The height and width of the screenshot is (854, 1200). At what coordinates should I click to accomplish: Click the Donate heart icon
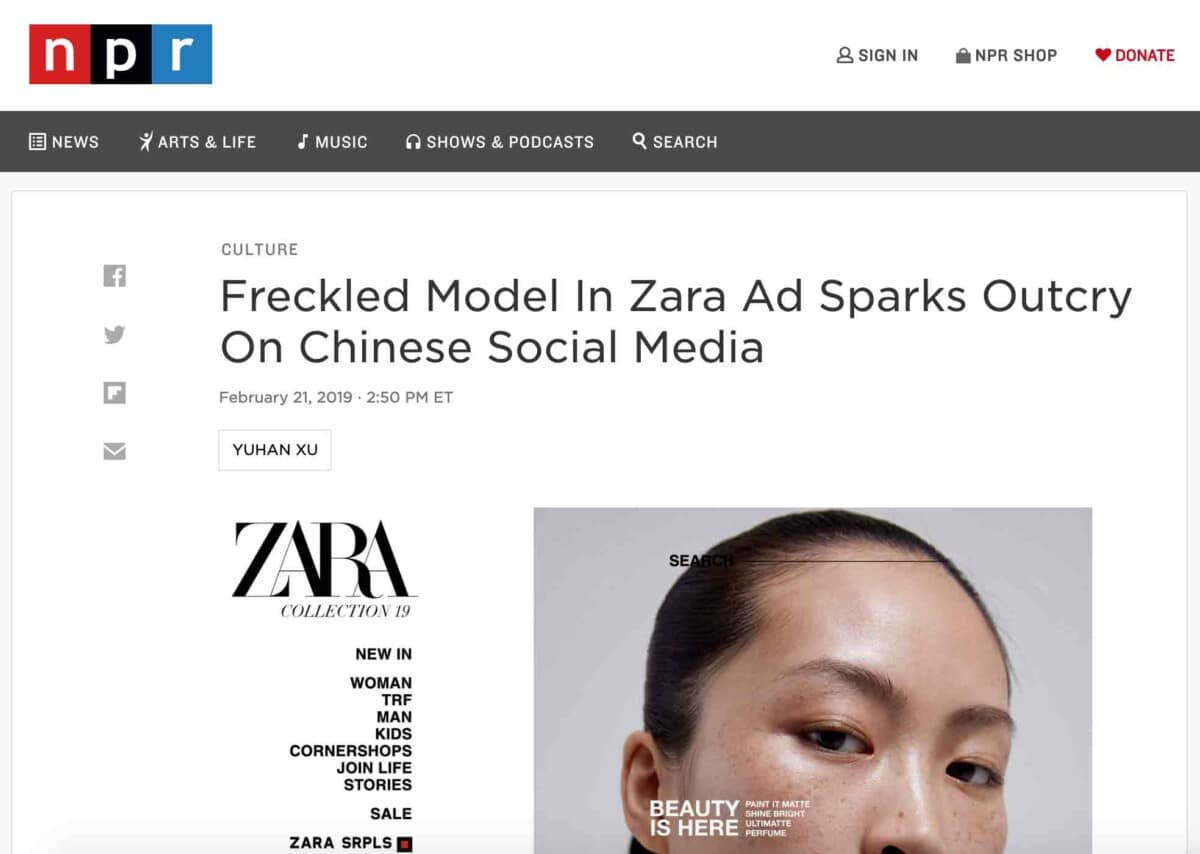(1103, 55)
